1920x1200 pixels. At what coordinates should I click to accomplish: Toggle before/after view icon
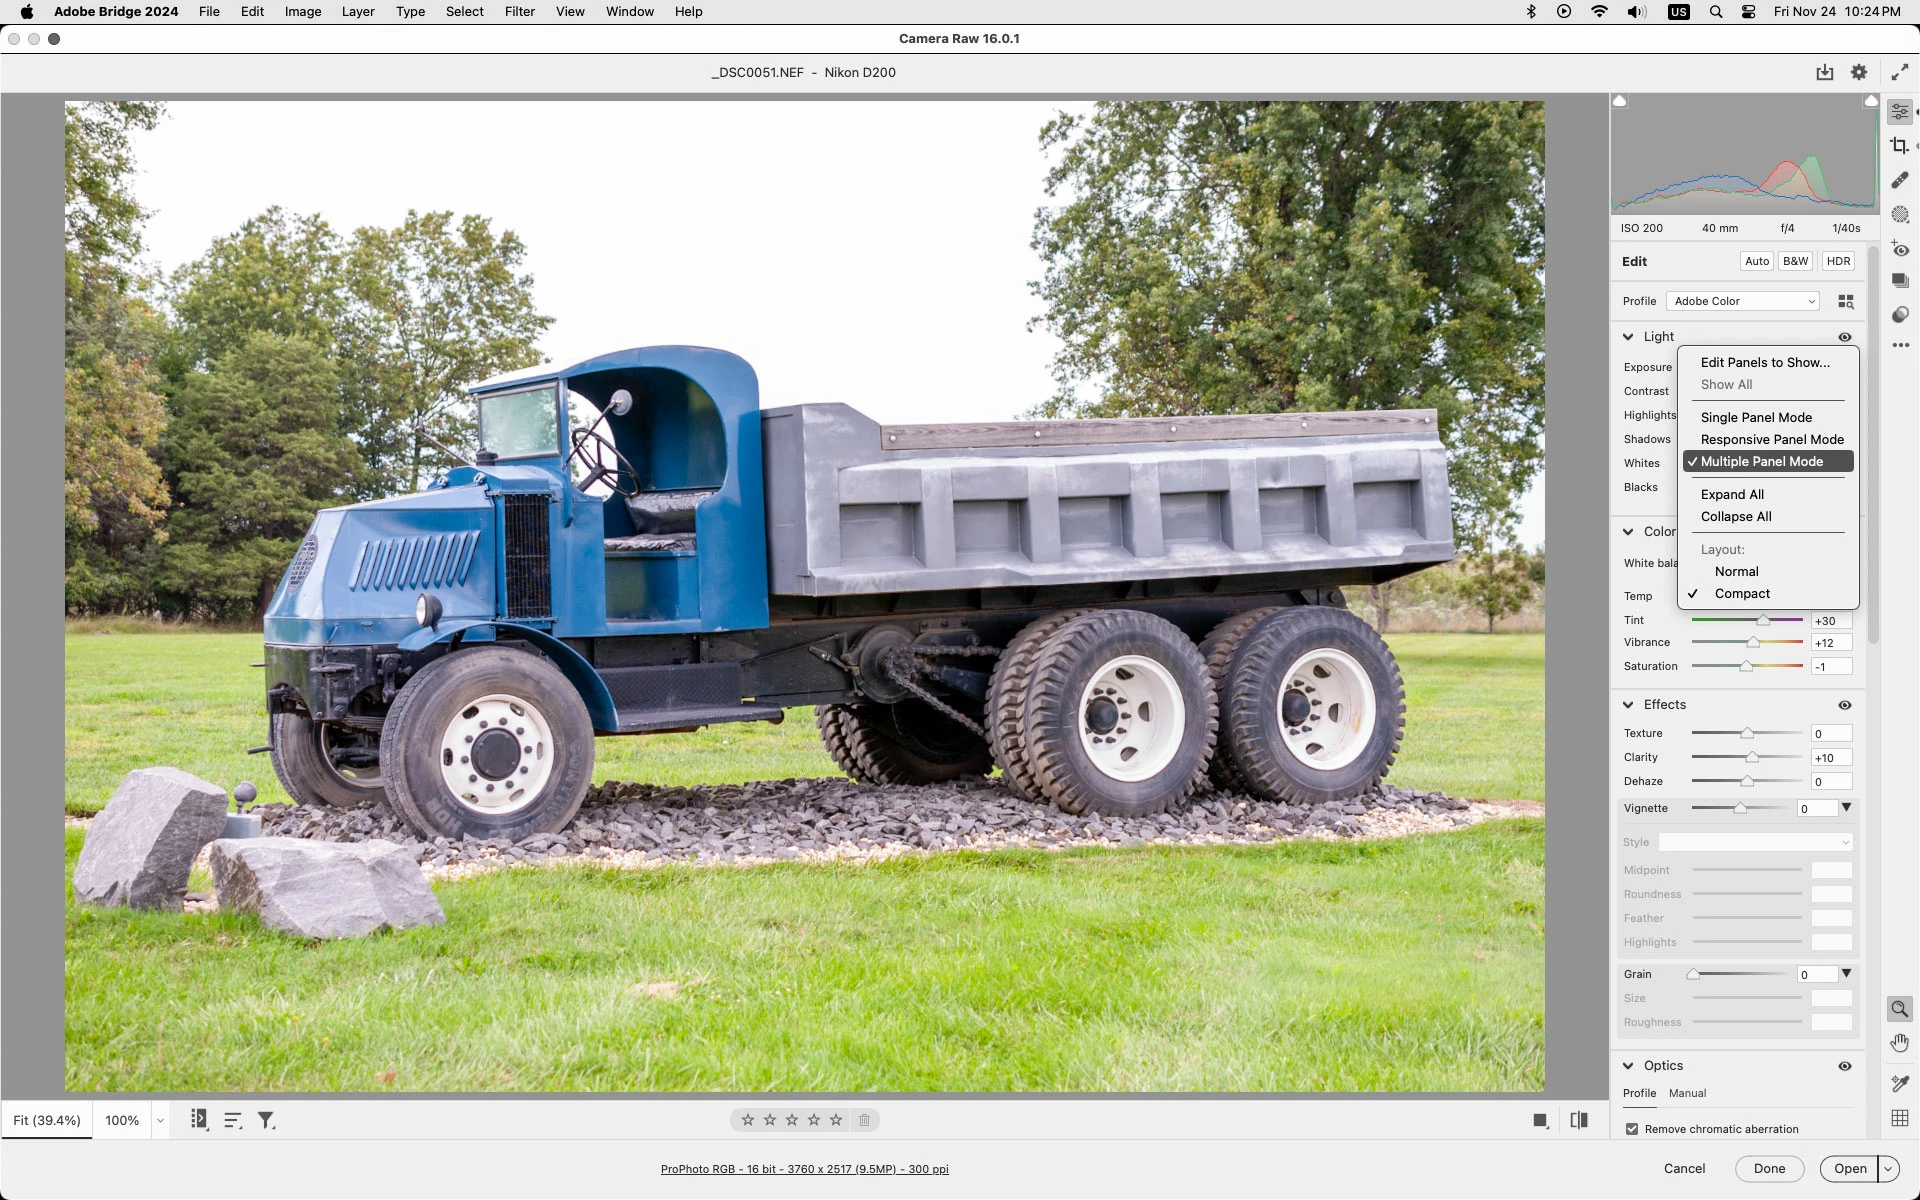click(x=1579, y=1120)
